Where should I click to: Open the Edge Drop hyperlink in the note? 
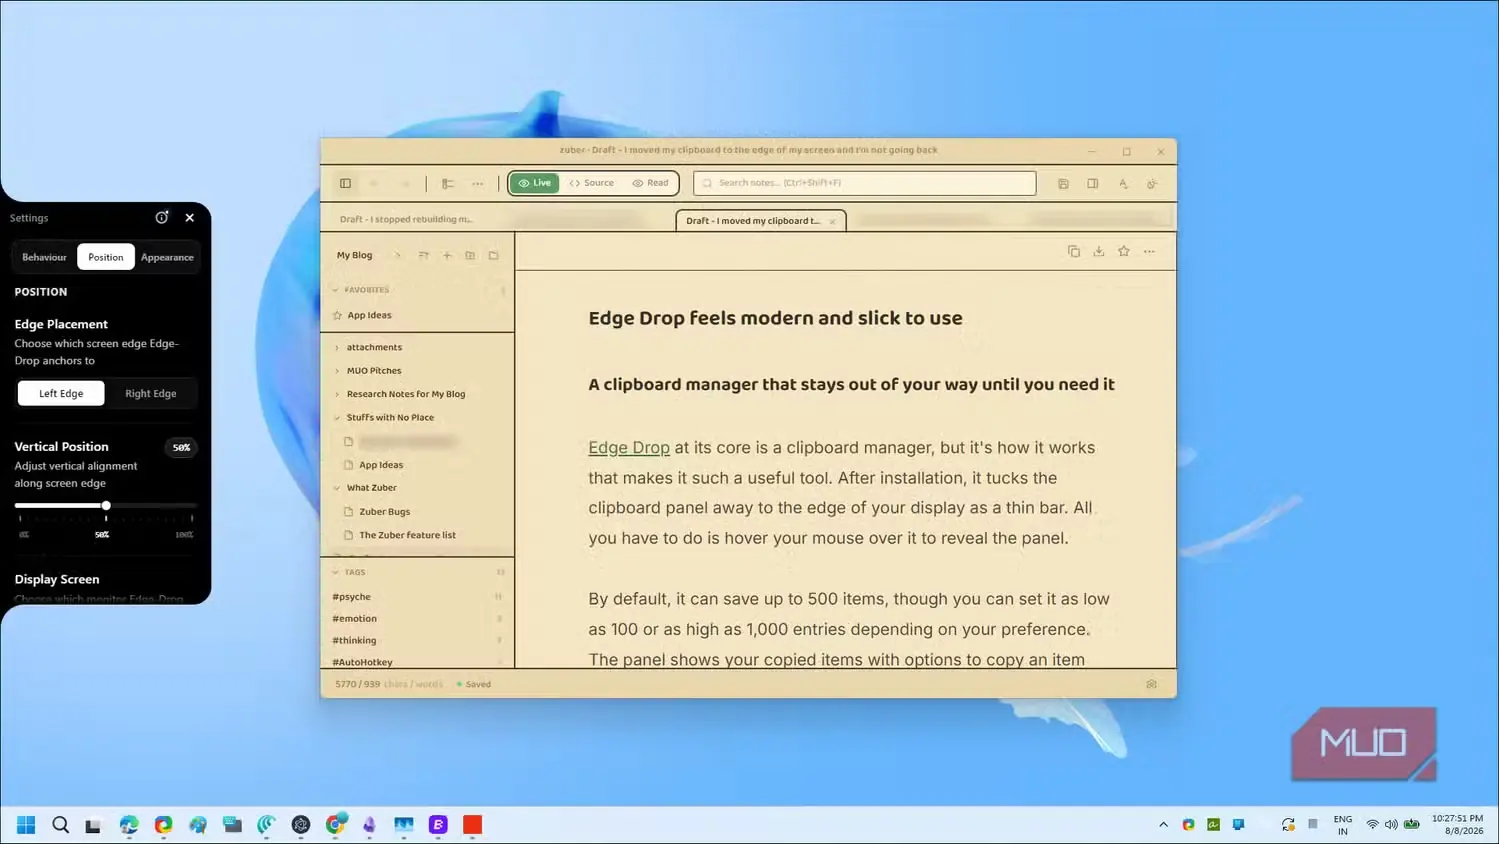pyautogui.click(x=629, y=448)
